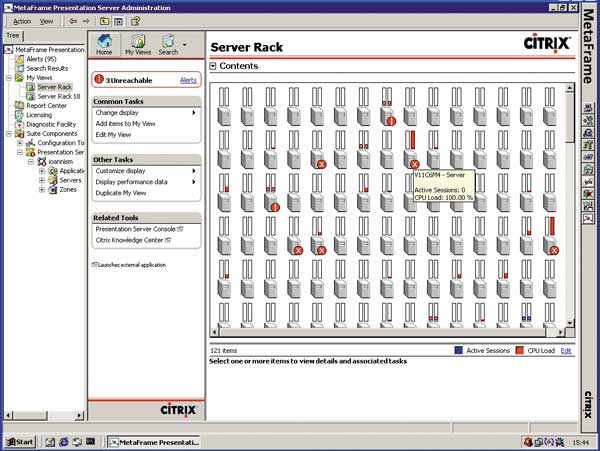Expand the Servers node
600x451 pixels.
pos(42,180)
